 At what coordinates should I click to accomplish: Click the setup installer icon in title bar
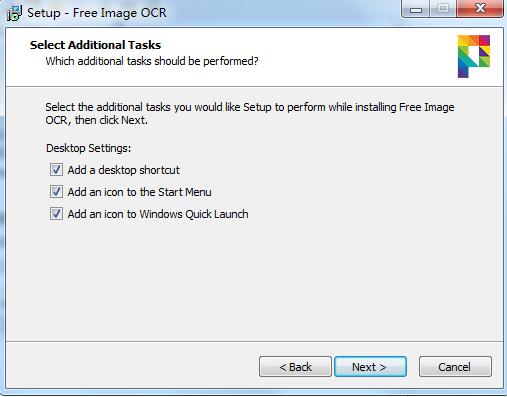coord(14,13)
